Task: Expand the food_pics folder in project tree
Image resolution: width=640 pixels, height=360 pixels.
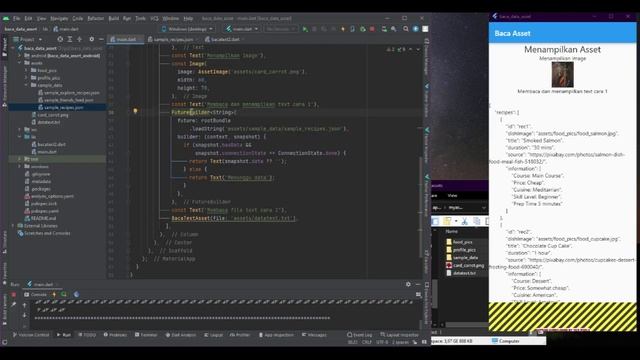Action: 27,70
